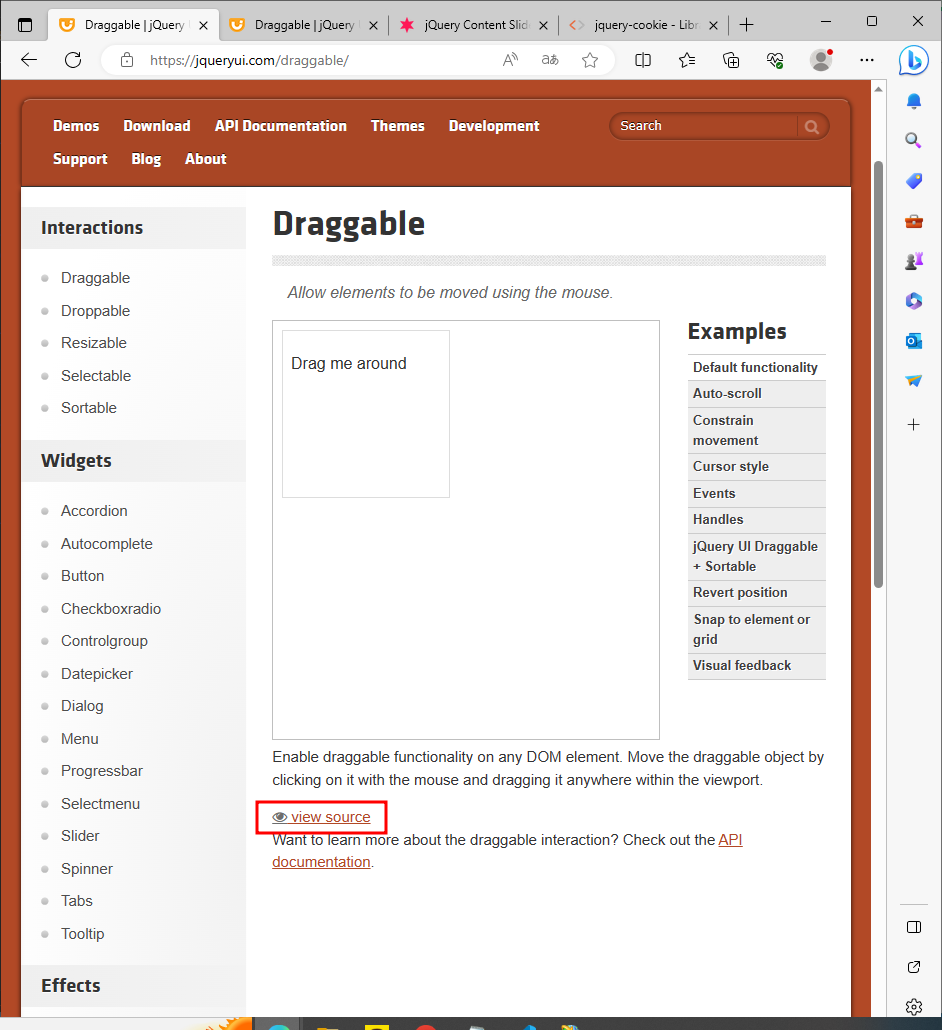
Task: Open Themes menu item
Action: [397, 125]
